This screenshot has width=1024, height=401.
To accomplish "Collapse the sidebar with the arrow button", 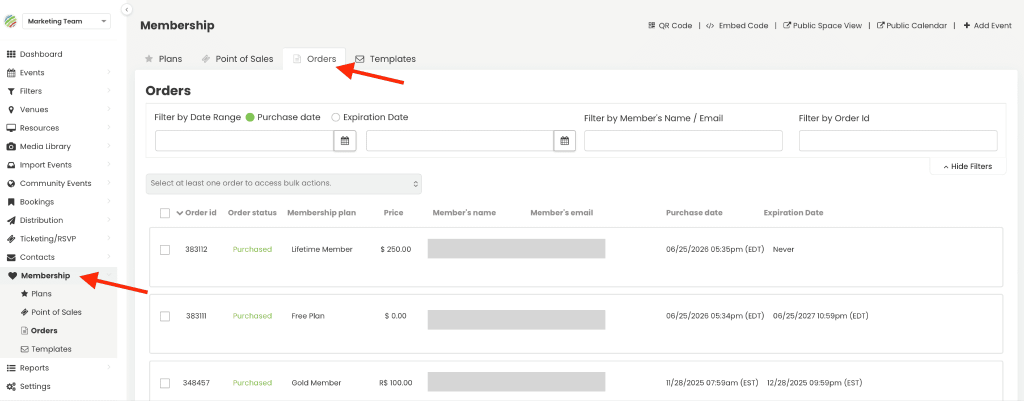I will pos(127,9).
